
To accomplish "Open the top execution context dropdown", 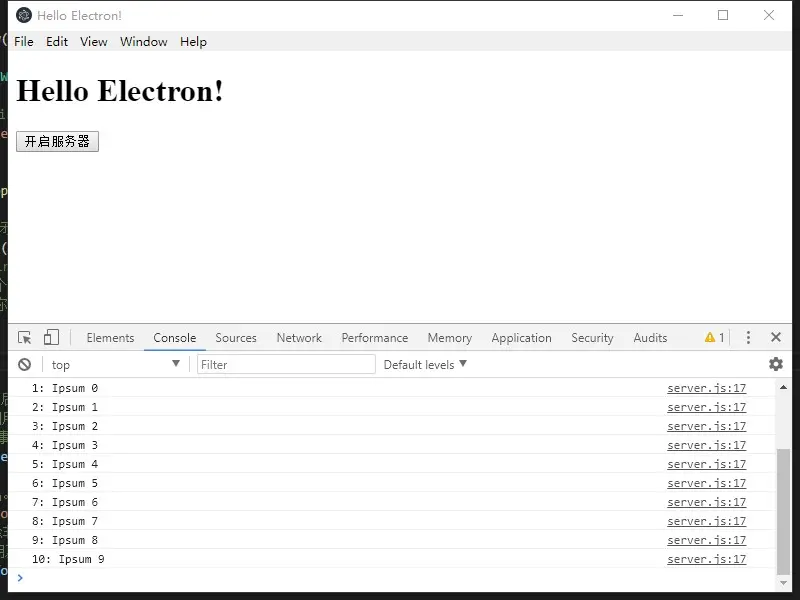I will pos(115,364).
